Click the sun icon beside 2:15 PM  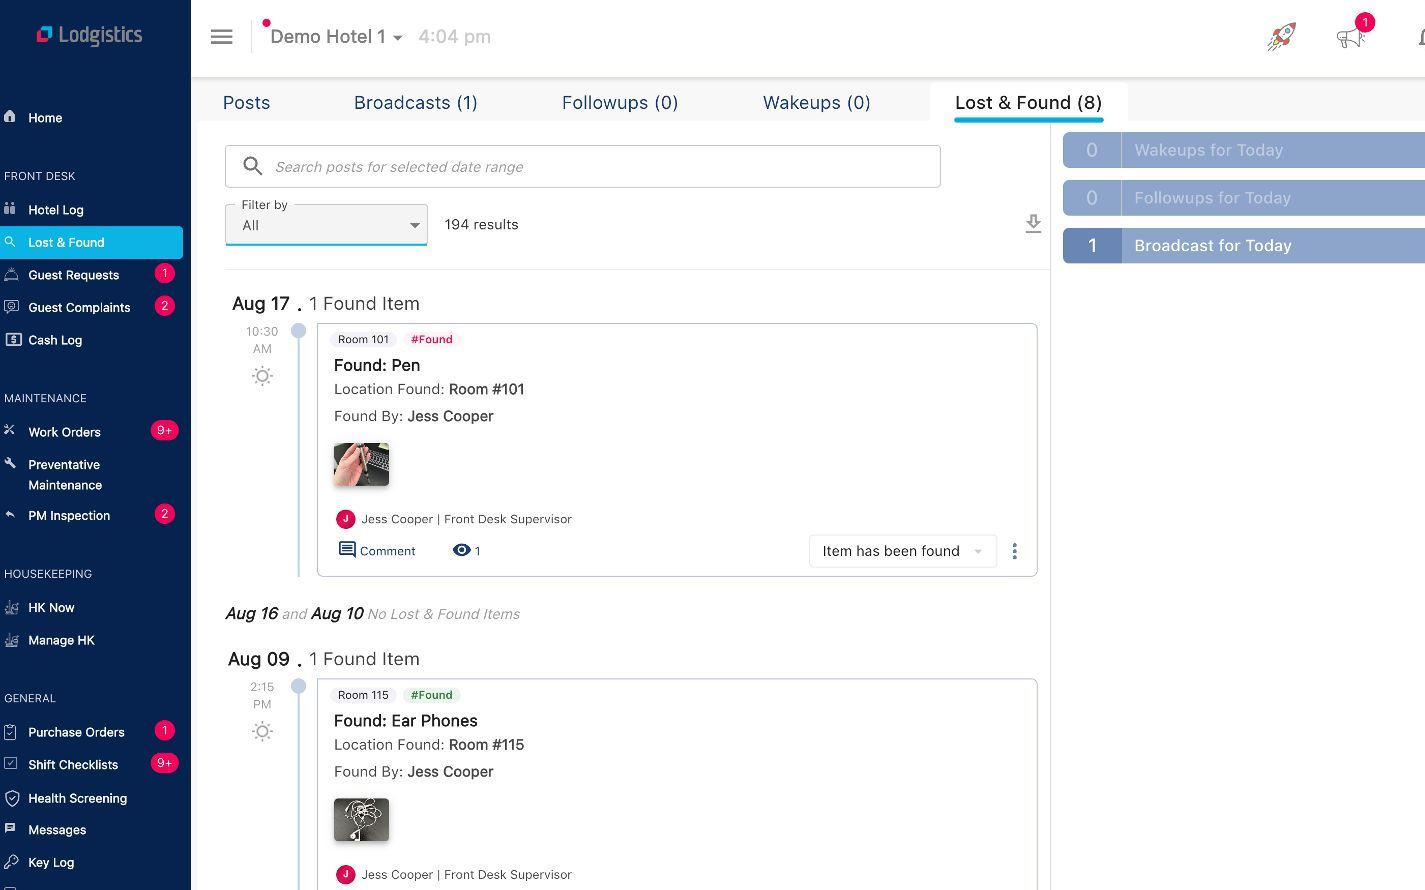pyautogui.click(x=262, y=731)
